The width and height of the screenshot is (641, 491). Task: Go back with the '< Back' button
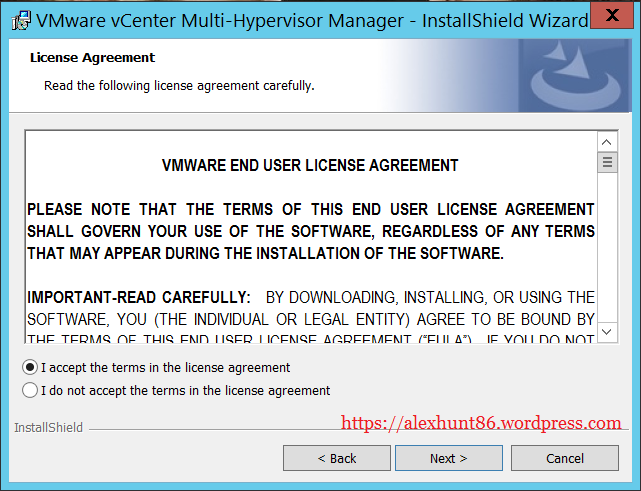(x=337, y=458)
